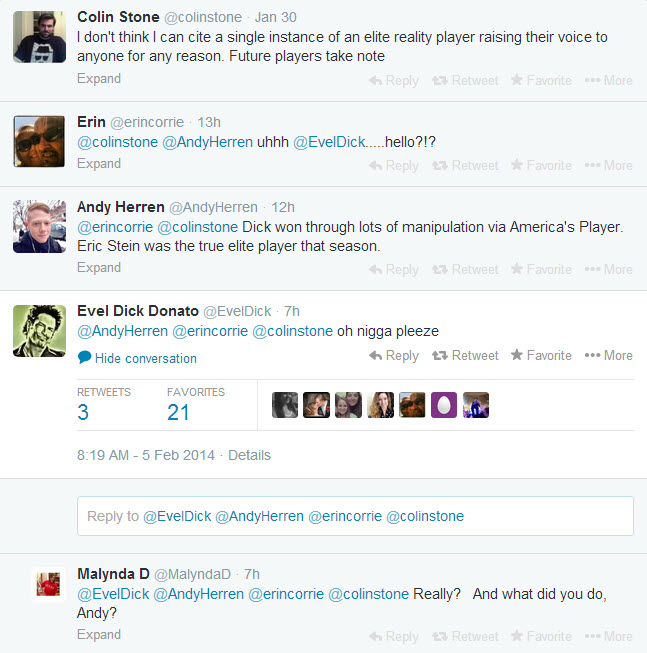This screenshot has width=647, height=653.
Task: Open More options on Evel Dick's tweet
Action: coord(608,355)
